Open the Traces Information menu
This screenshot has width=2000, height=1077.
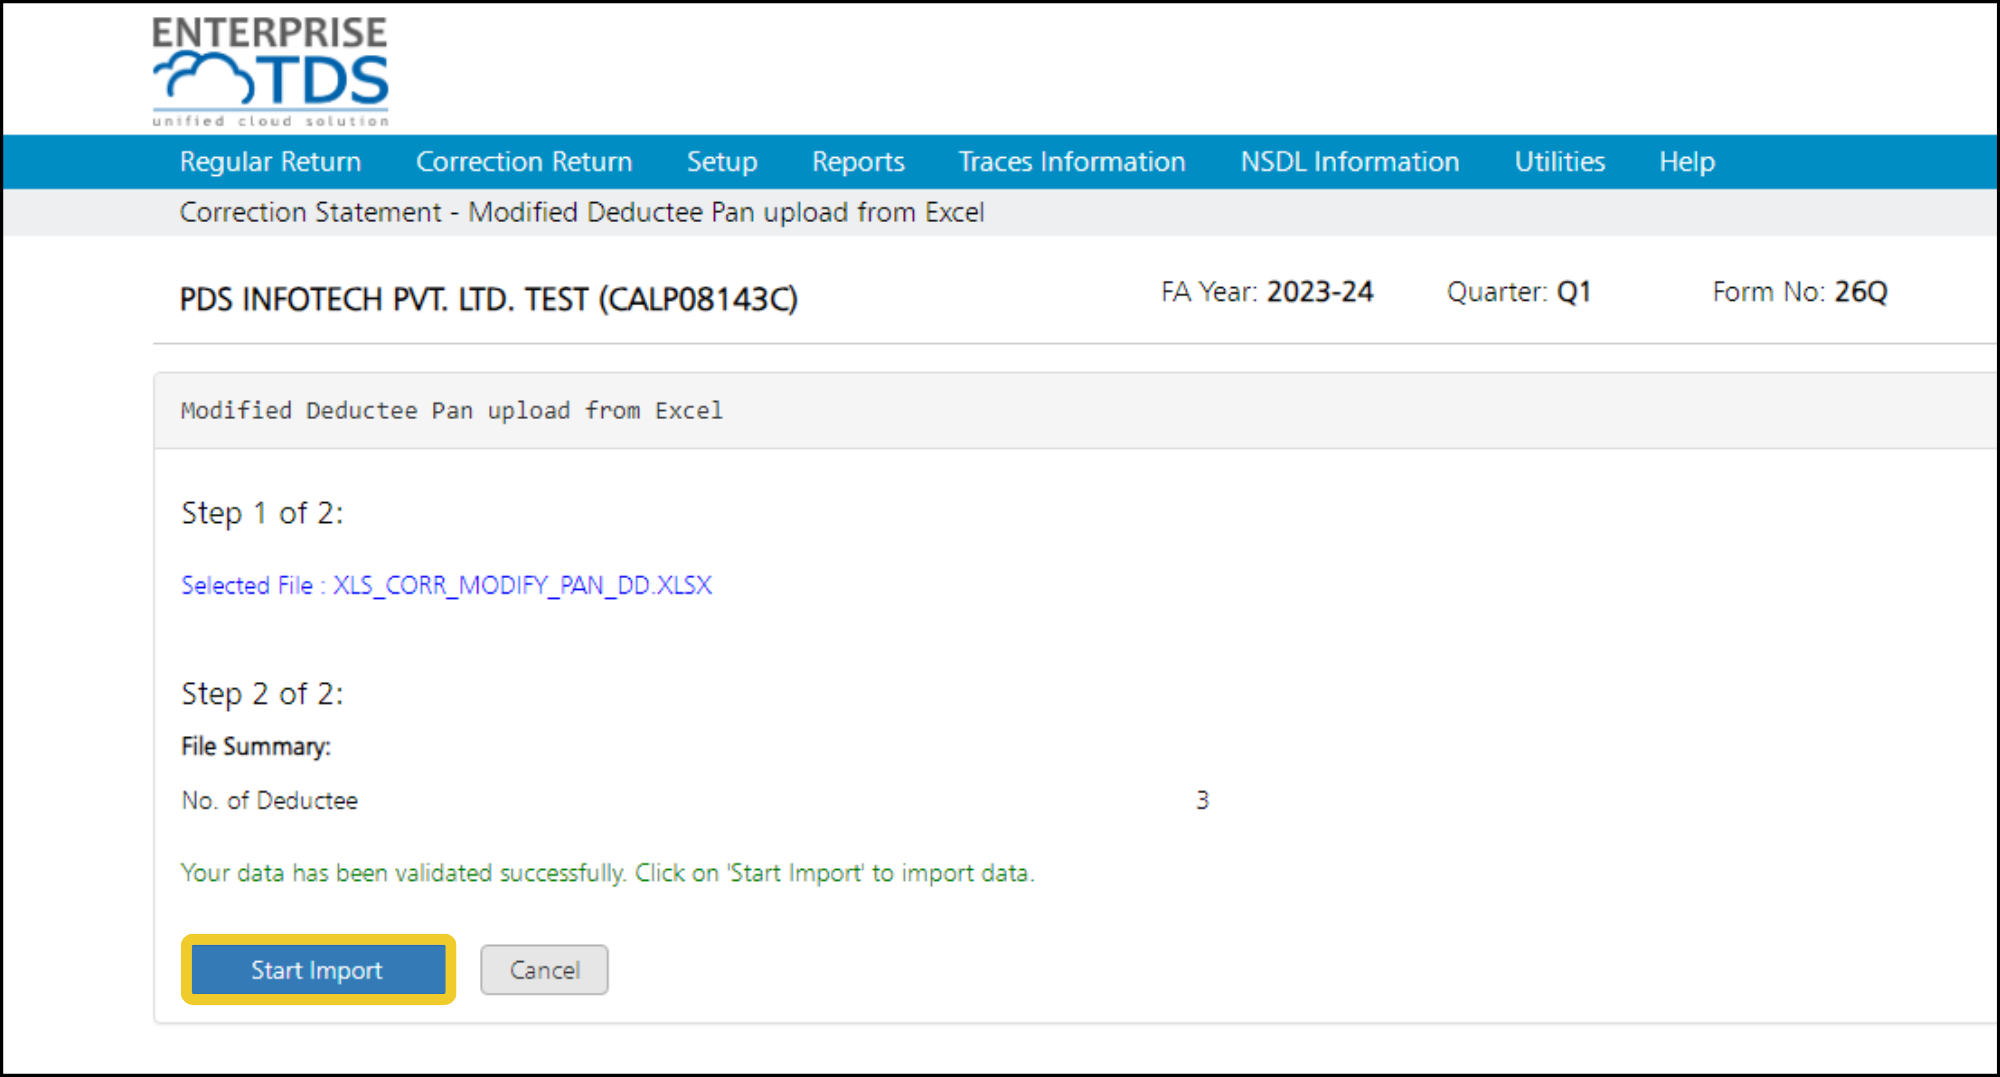(x=1072, y=162)
